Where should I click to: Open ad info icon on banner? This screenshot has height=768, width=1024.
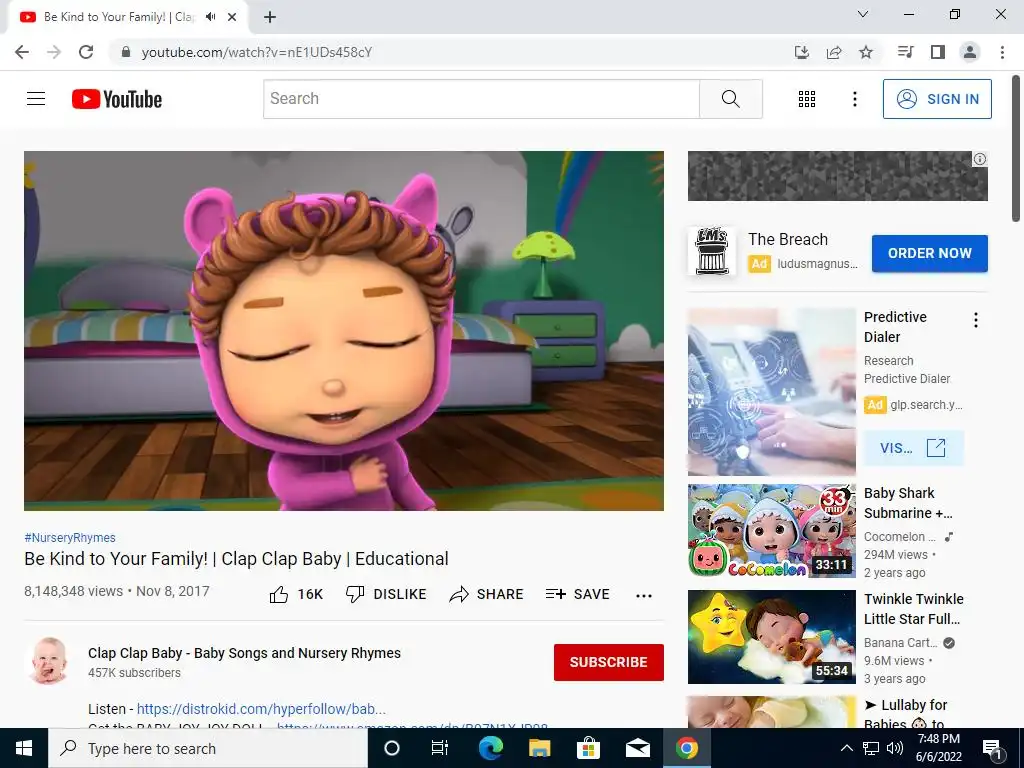pos(980,159)
